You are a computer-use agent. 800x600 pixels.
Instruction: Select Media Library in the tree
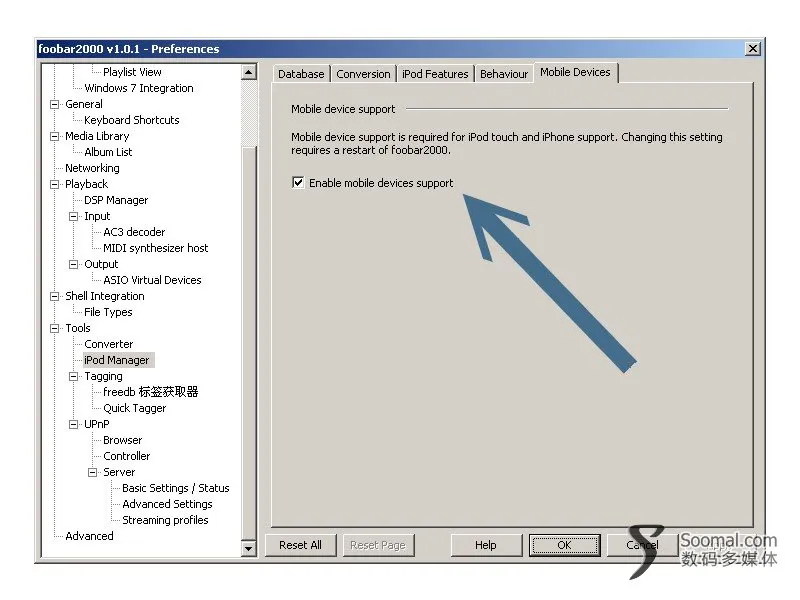[97, 136]
